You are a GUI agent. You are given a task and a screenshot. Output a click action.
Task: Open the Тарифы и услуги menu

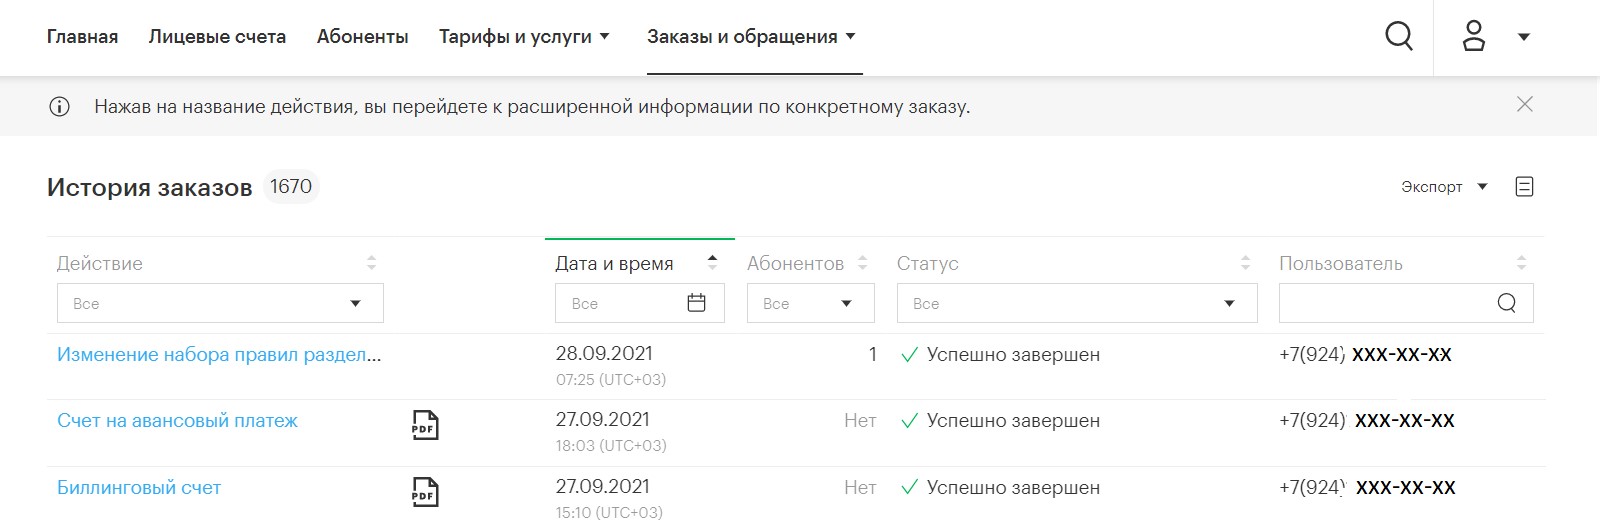[524, 37]
